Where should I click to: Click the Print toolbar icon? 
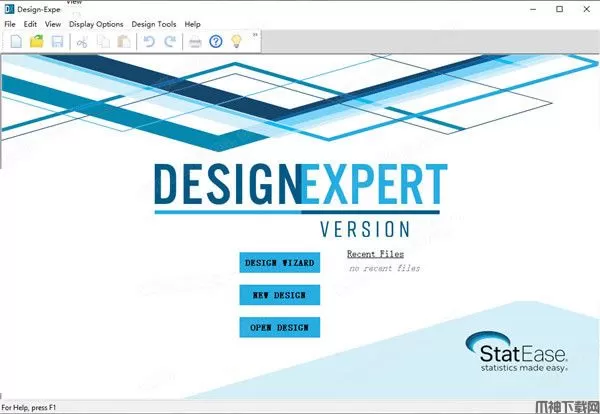195,41
